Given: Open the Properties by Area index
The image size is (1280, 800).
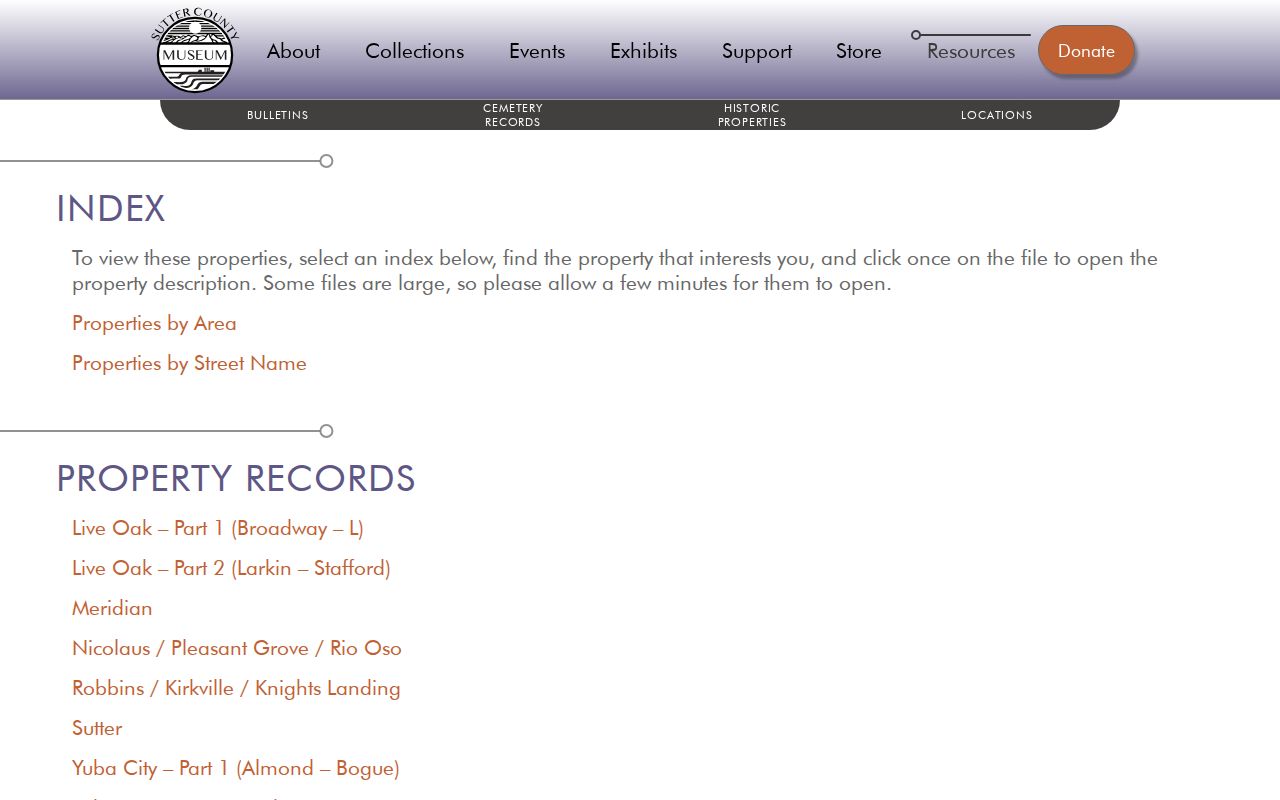Looking at the screenshot, I should [x=154, y=323].
